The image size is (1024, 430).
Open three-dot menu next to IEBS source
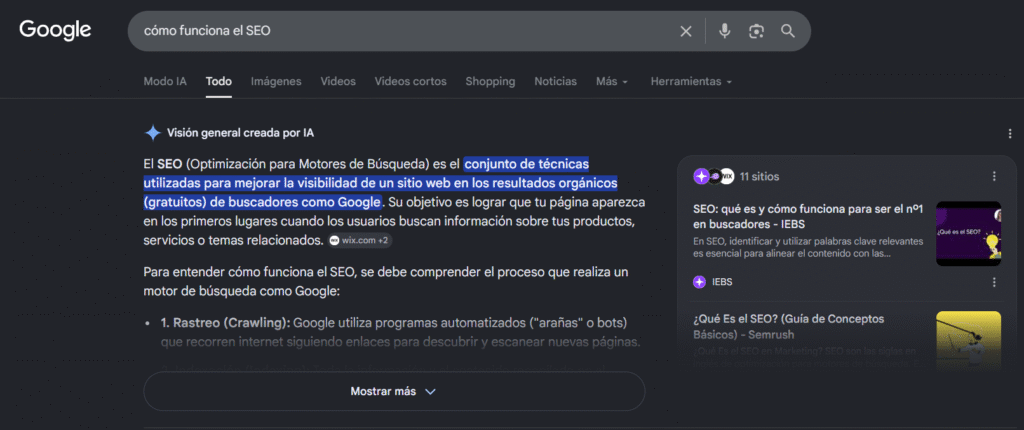tap(994, 282)
